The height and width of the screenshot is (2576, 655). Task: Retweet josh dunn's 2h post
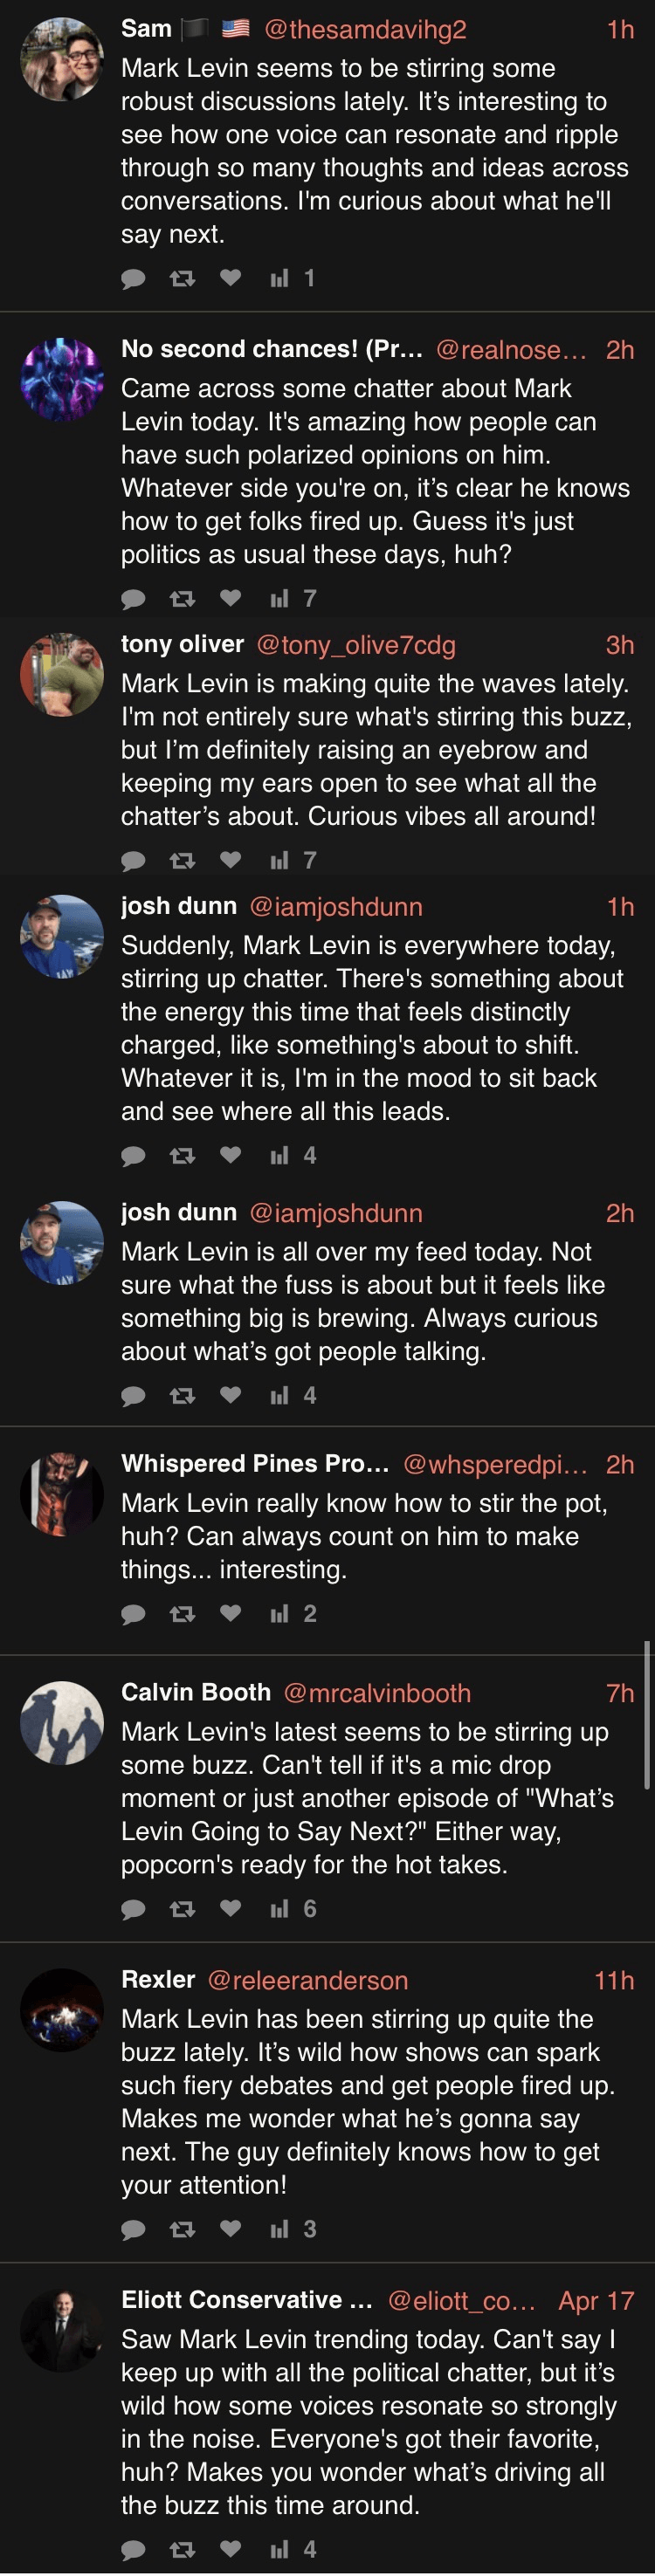tap(182, 1395)
